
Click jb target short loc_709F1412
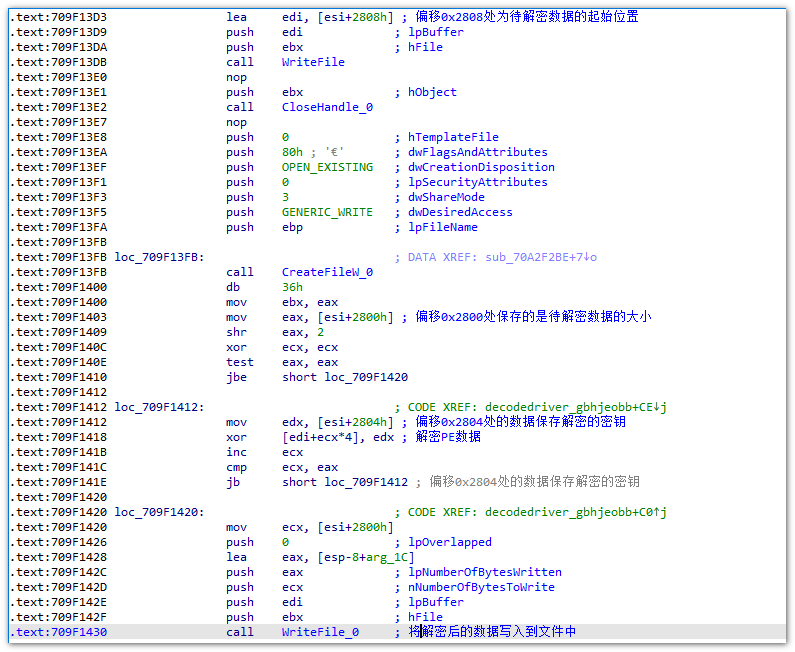[x=345, y=482]
